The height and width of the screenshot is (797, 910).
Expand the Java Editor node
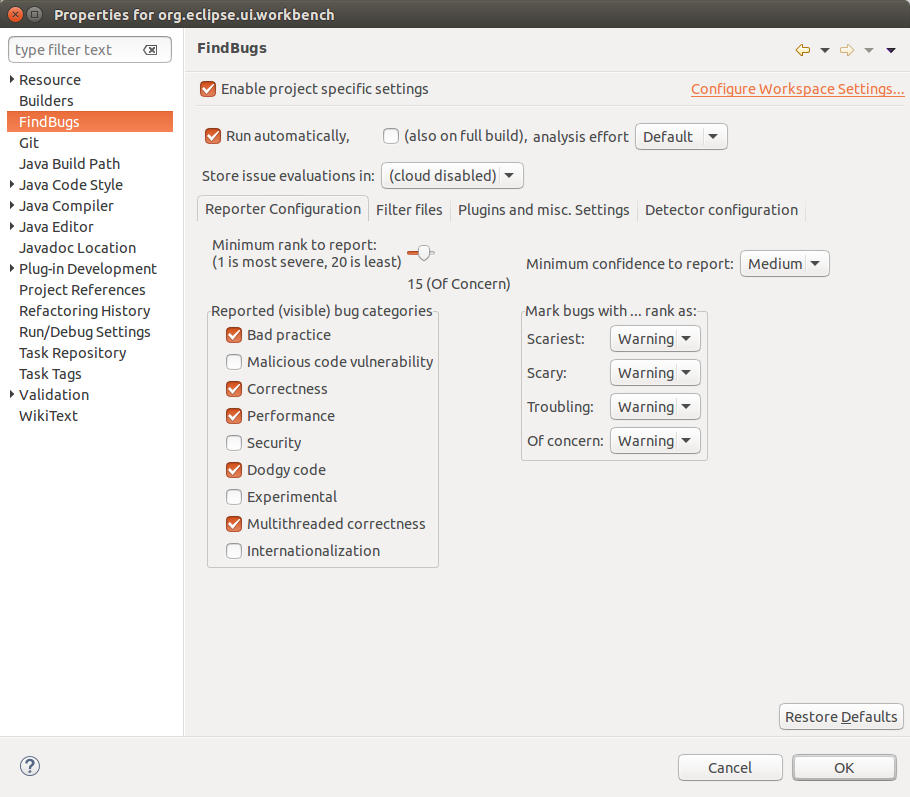point(12,226)
